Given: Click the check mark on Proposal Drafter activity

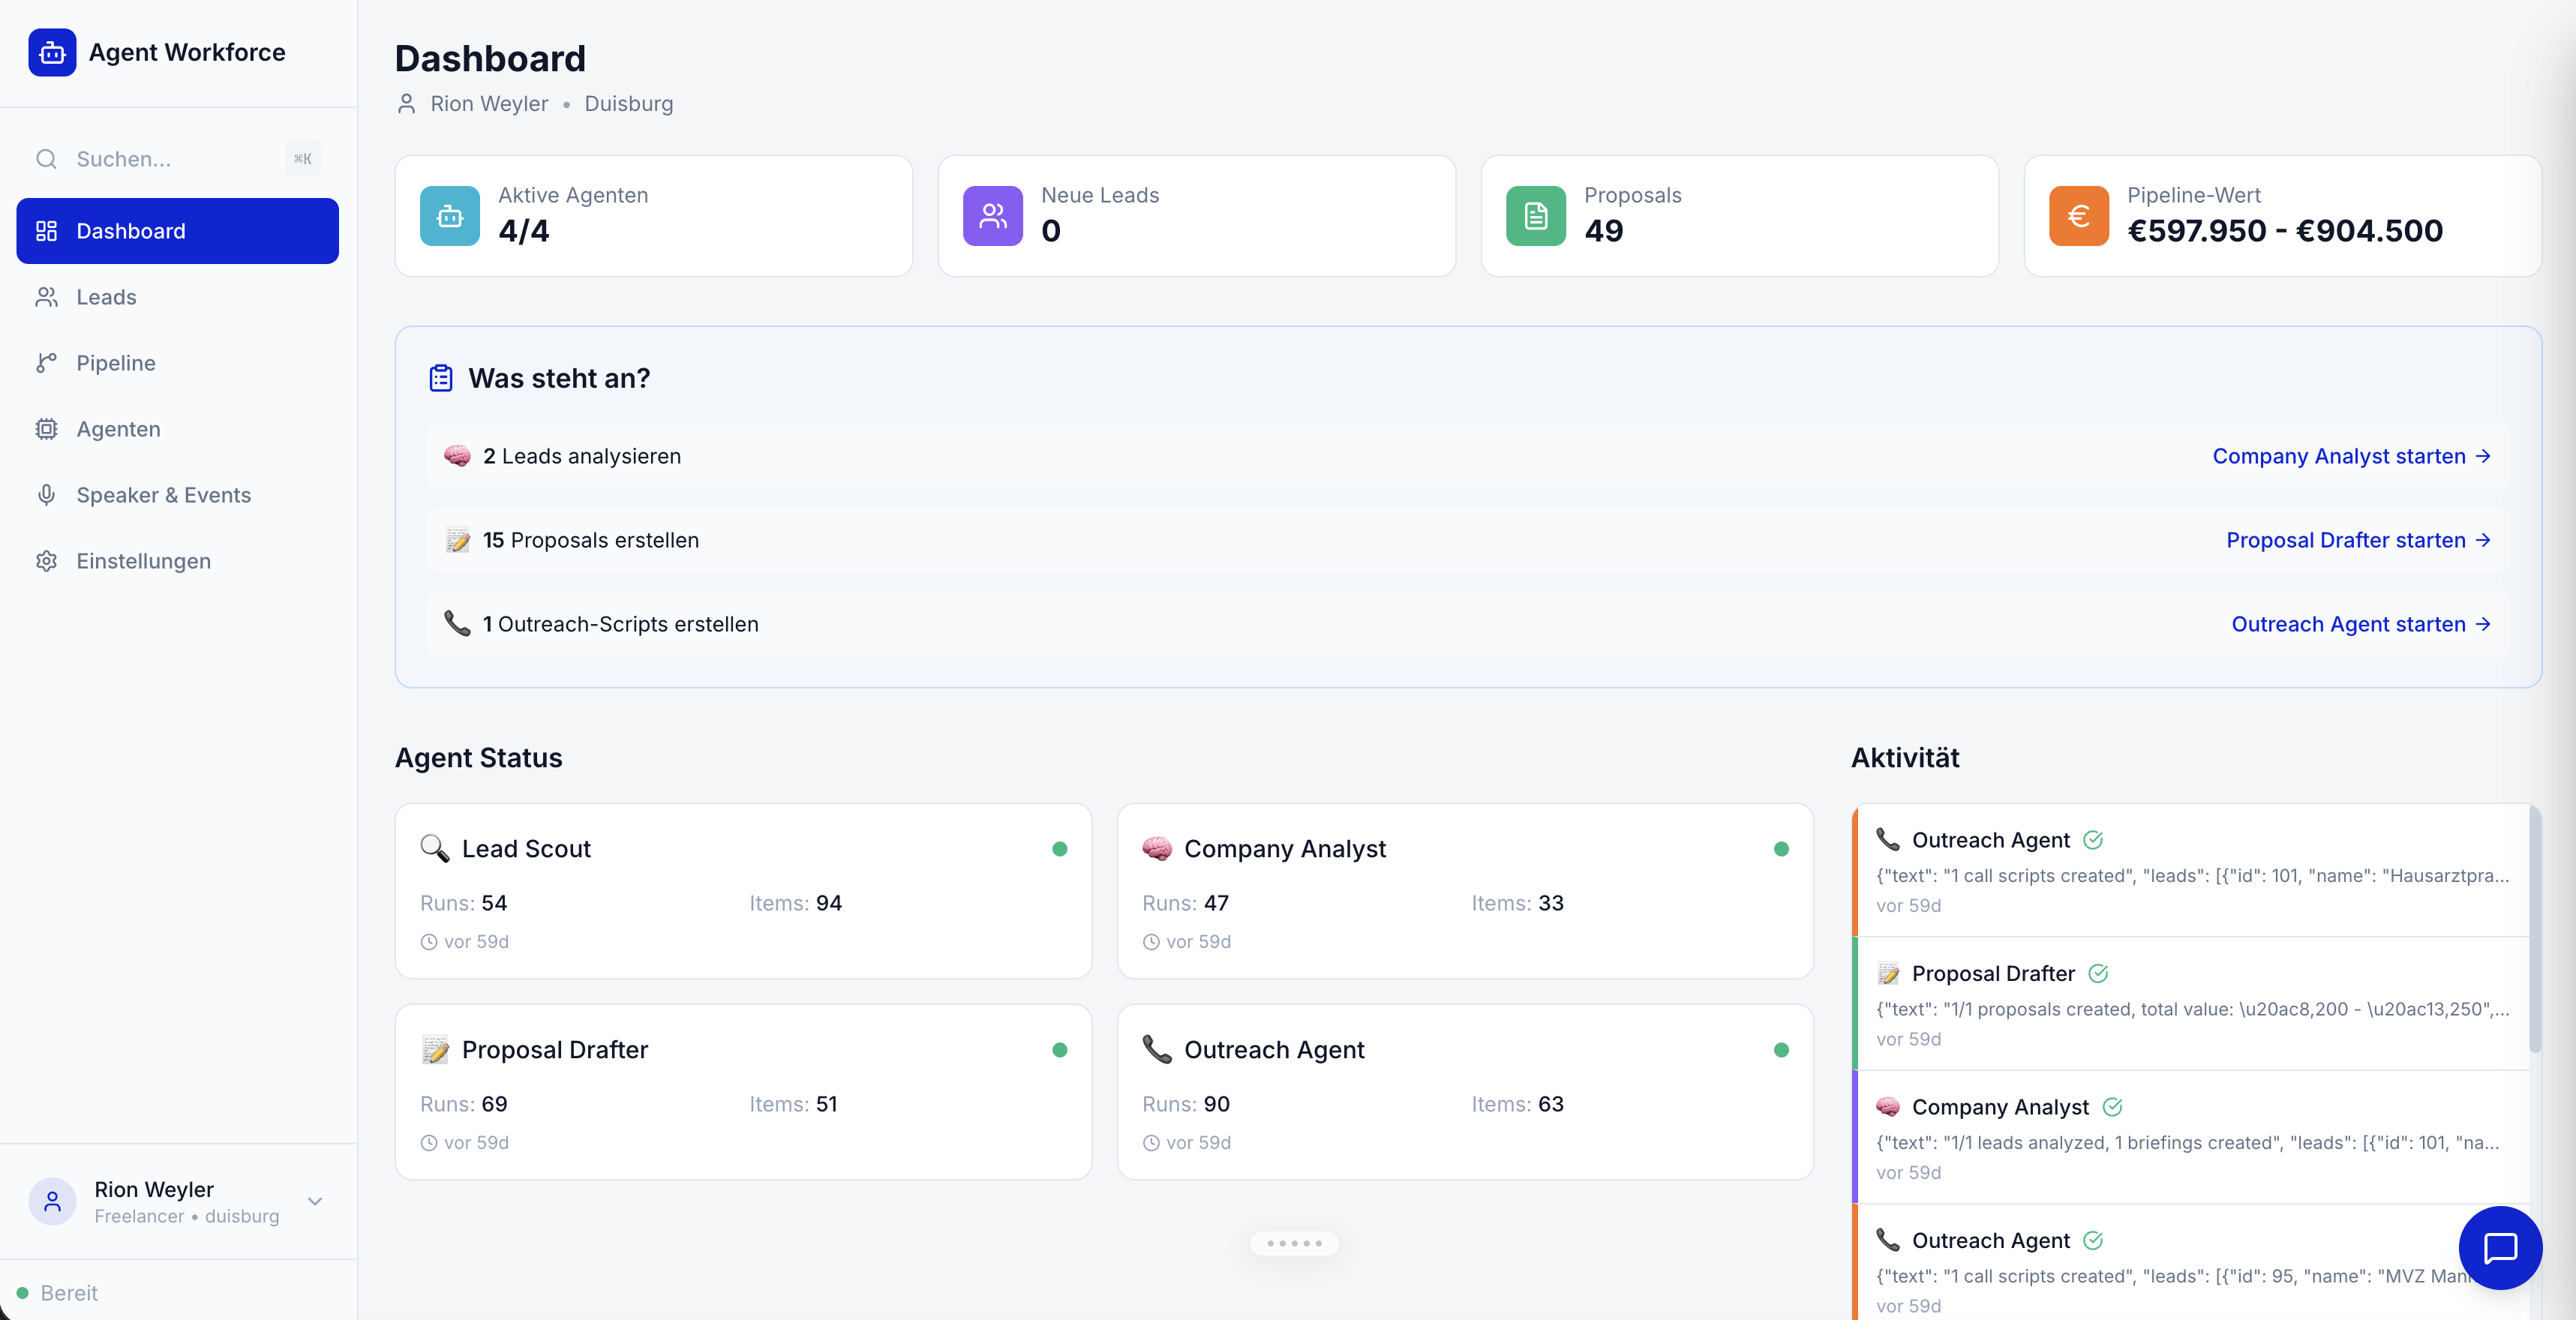Looking at the screenshot, I should [x=2098, y=973].
